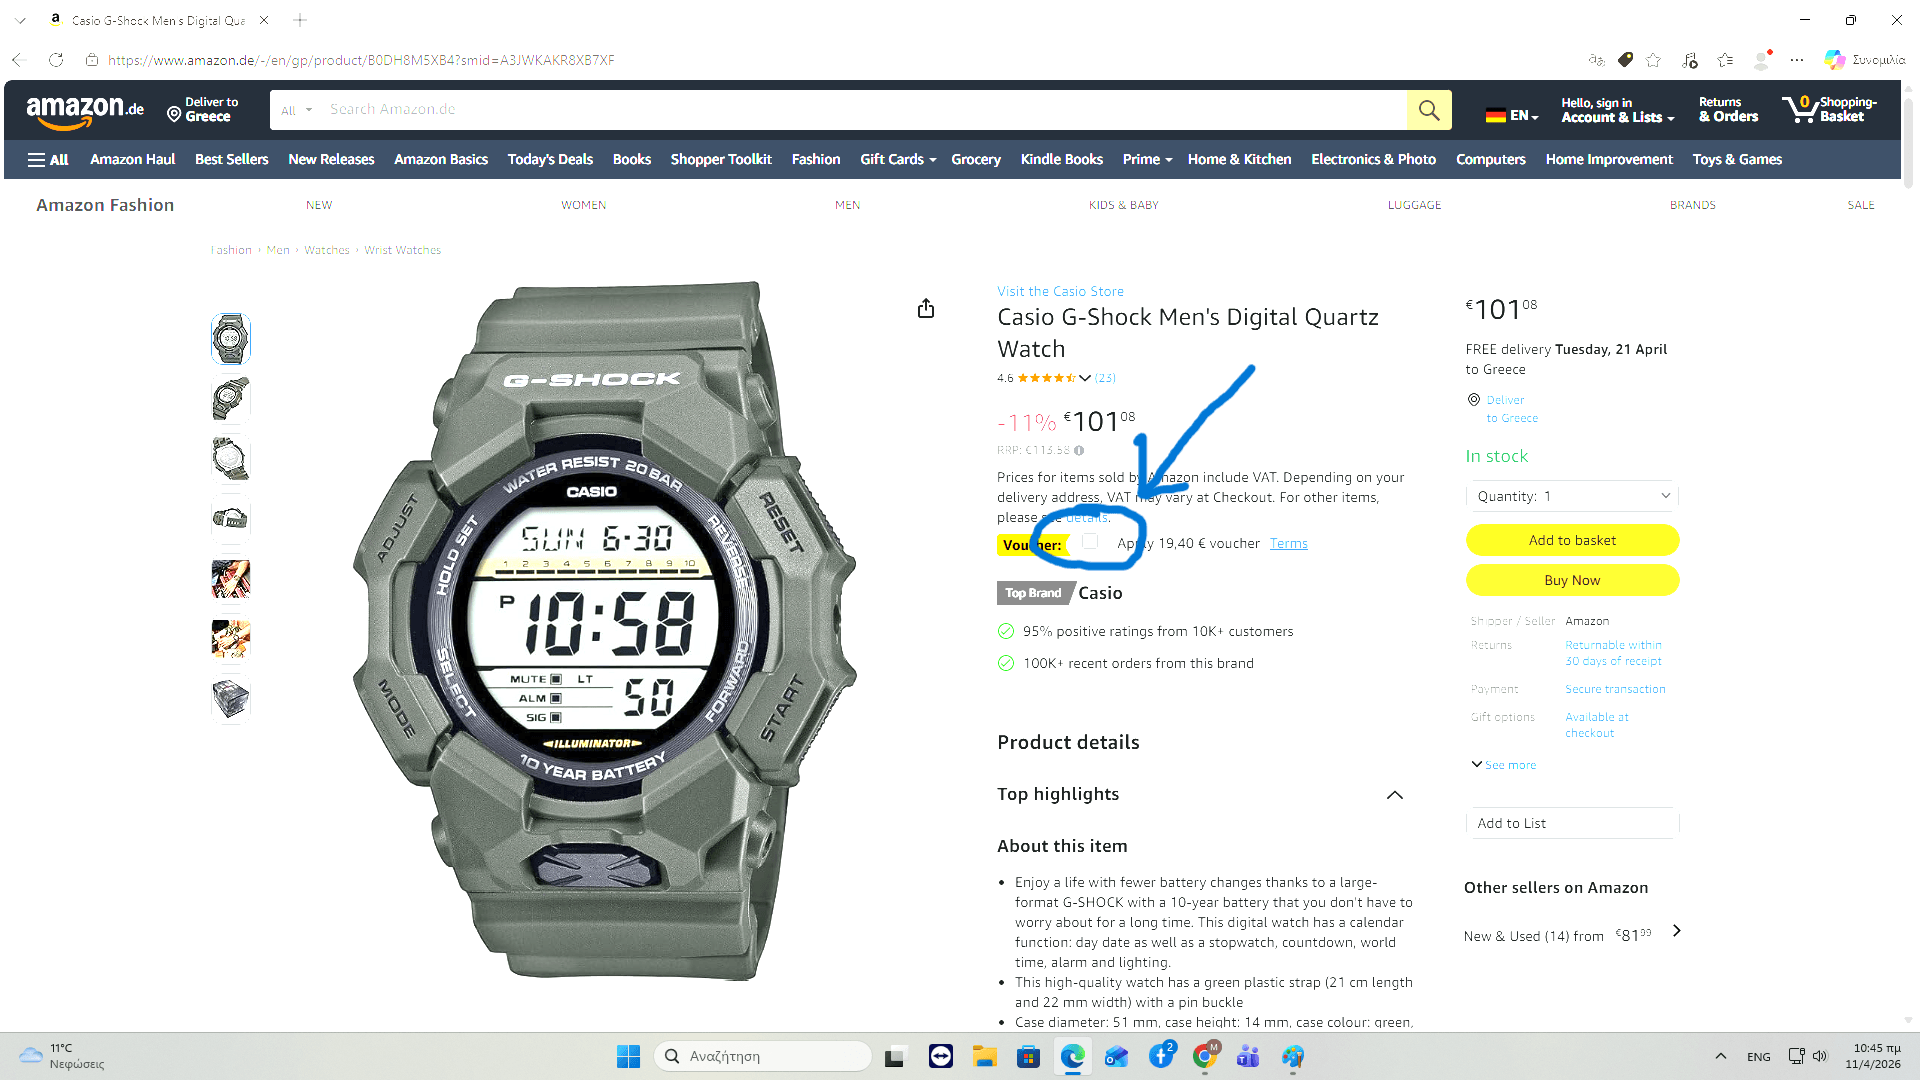1920x1080 pixels.
Task: Click Secure transaction link
Action: point(1615,689)
